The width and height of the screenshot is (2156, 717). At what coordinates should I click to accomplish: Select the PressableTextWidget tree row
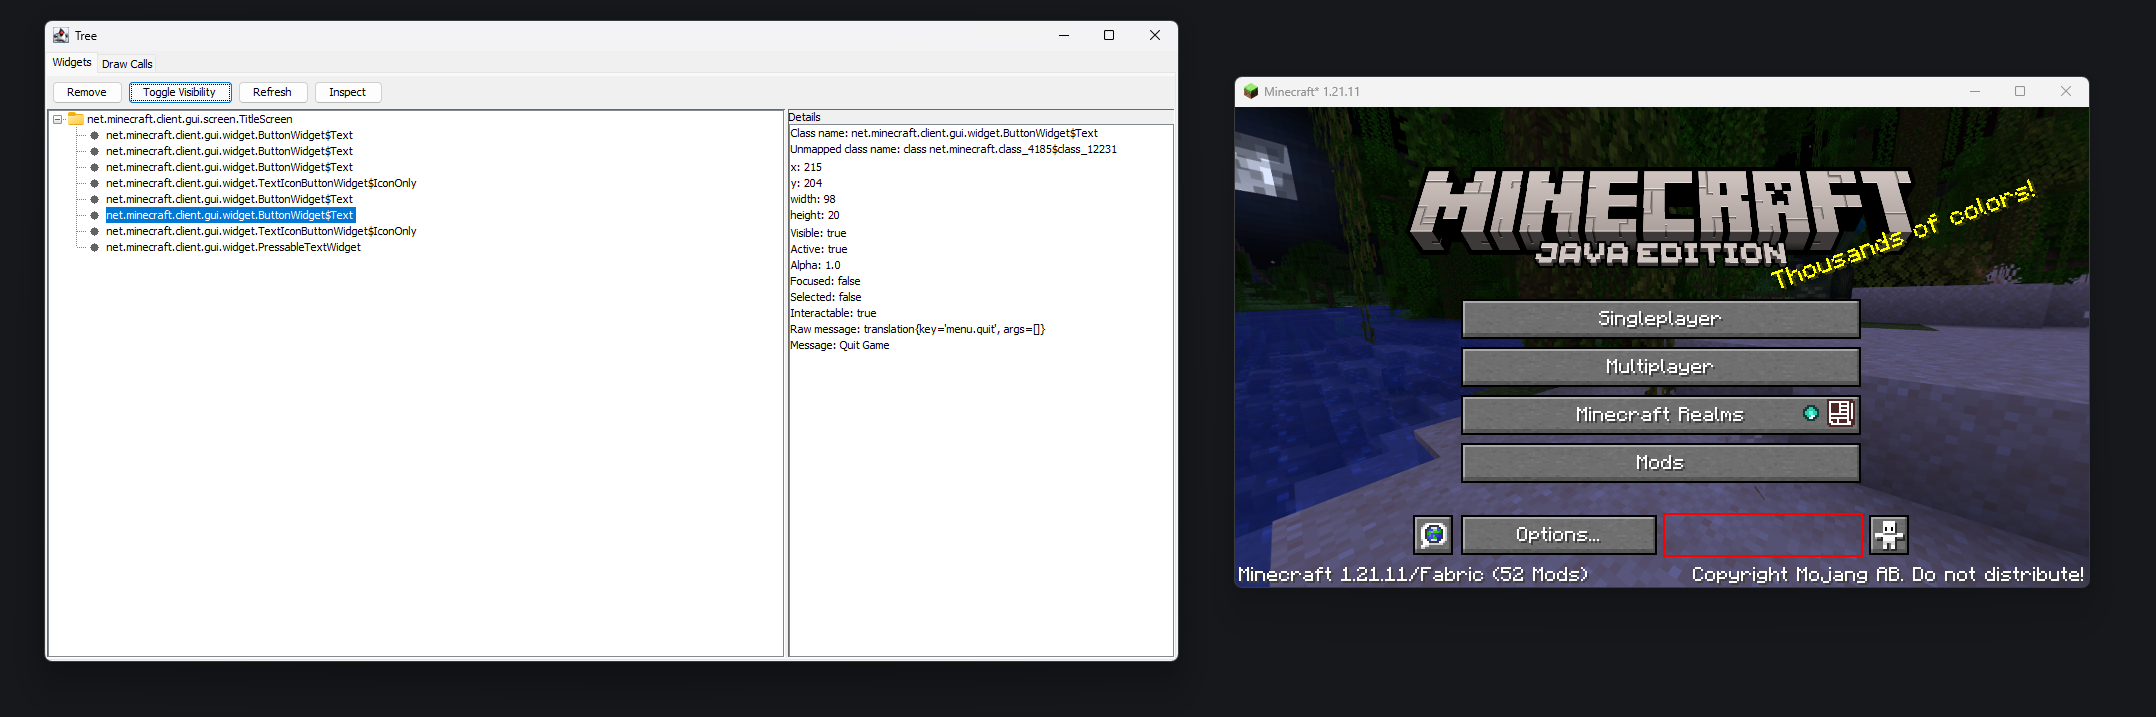233,247
